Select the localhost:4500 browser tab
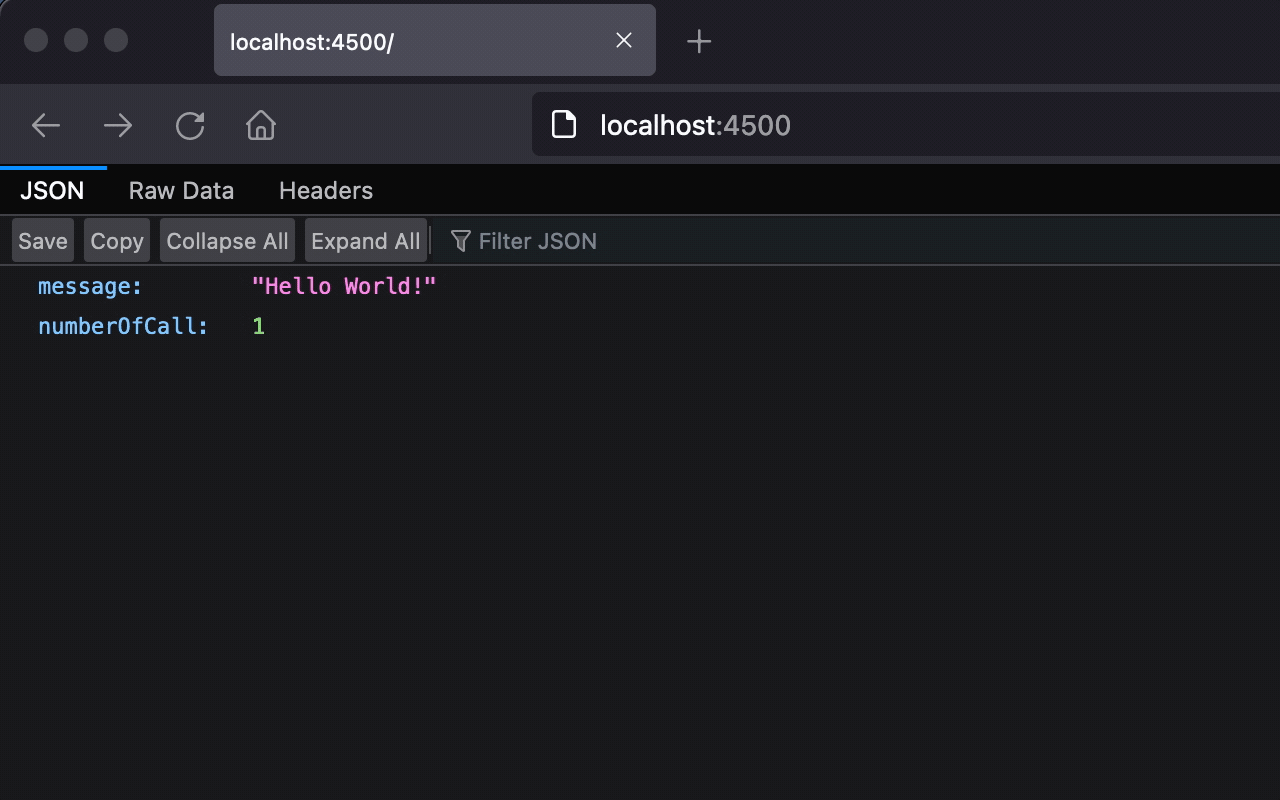Viewport: 1280px width, 800px height. pyautogui.click(x=400, y=40)
